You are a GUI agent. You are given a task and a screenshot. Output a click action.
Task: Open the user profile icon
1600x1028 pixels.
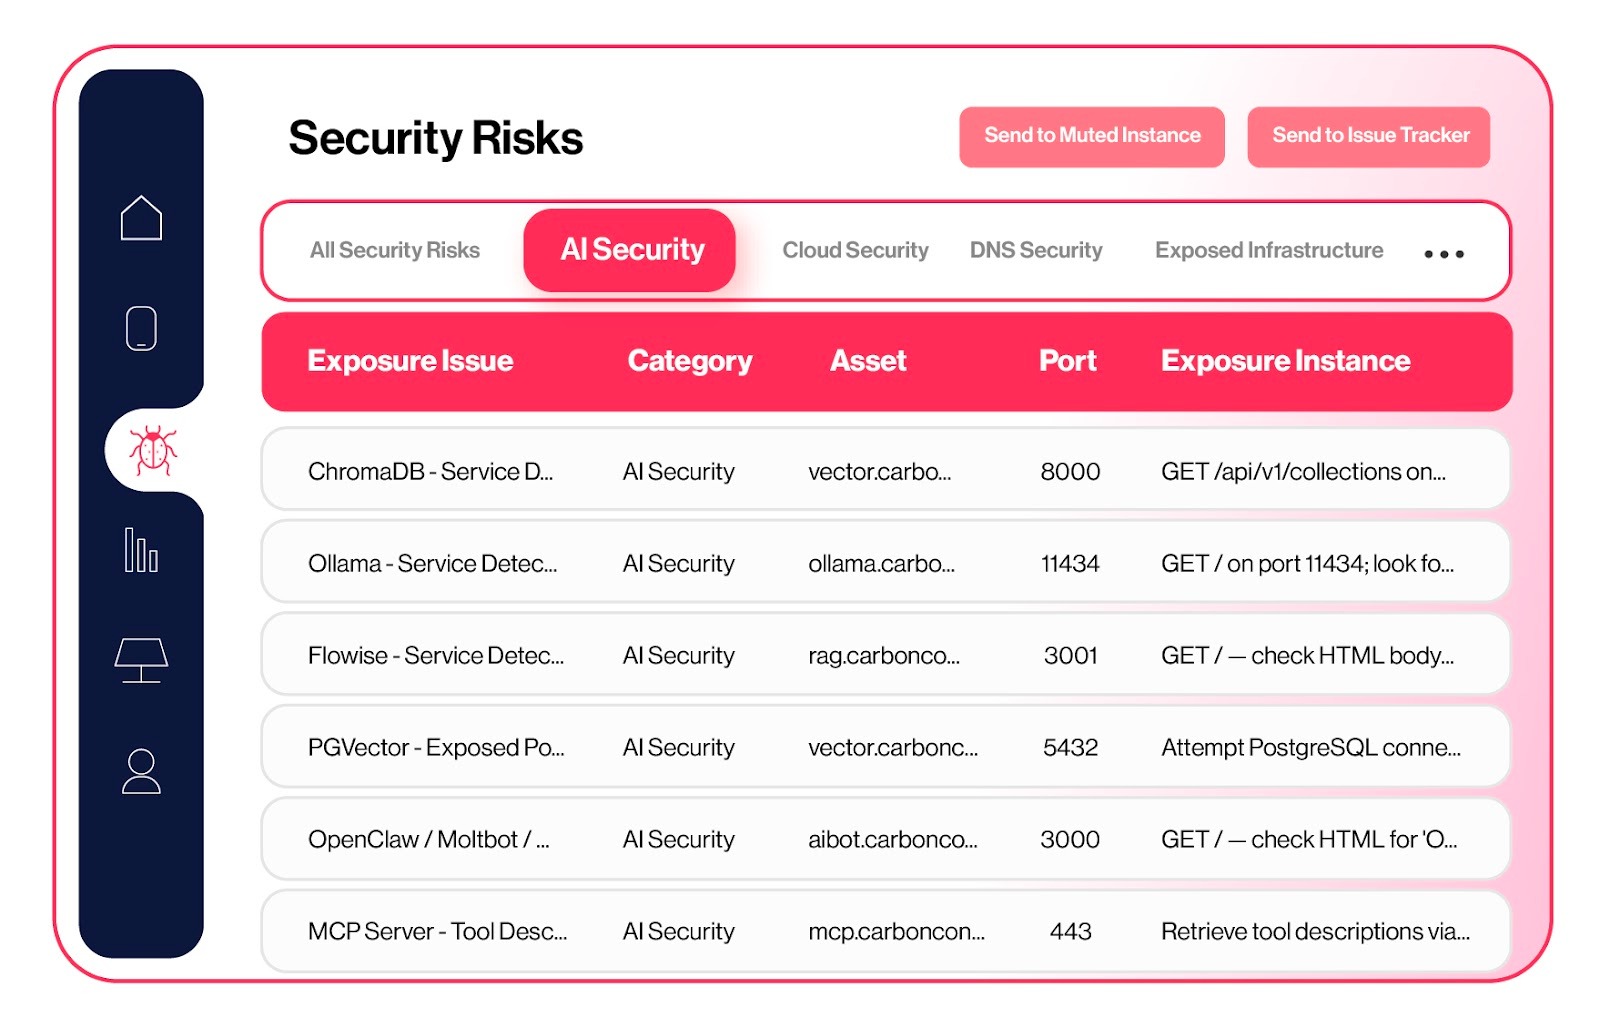pyautogui.click(x=141, y=771)
